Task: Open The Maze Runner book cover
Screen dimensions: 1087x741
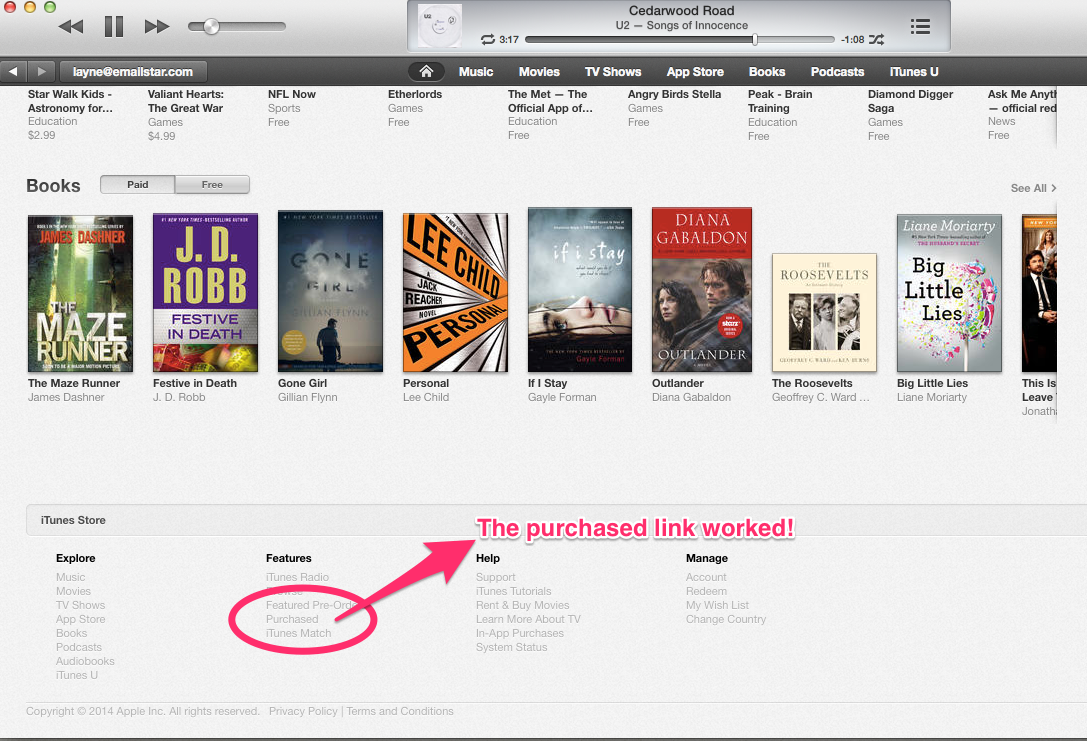Action: [x=80, y=293]
